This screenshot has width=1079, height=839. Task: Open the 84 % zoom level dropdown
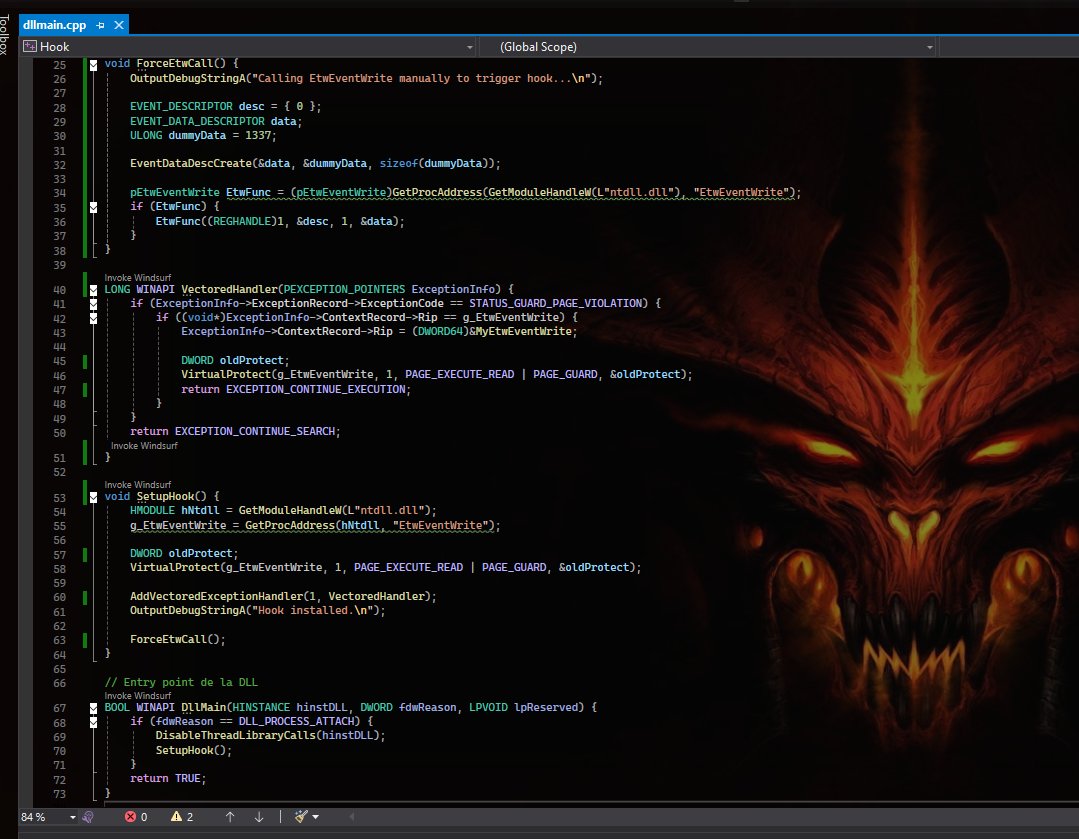[72, 817]
